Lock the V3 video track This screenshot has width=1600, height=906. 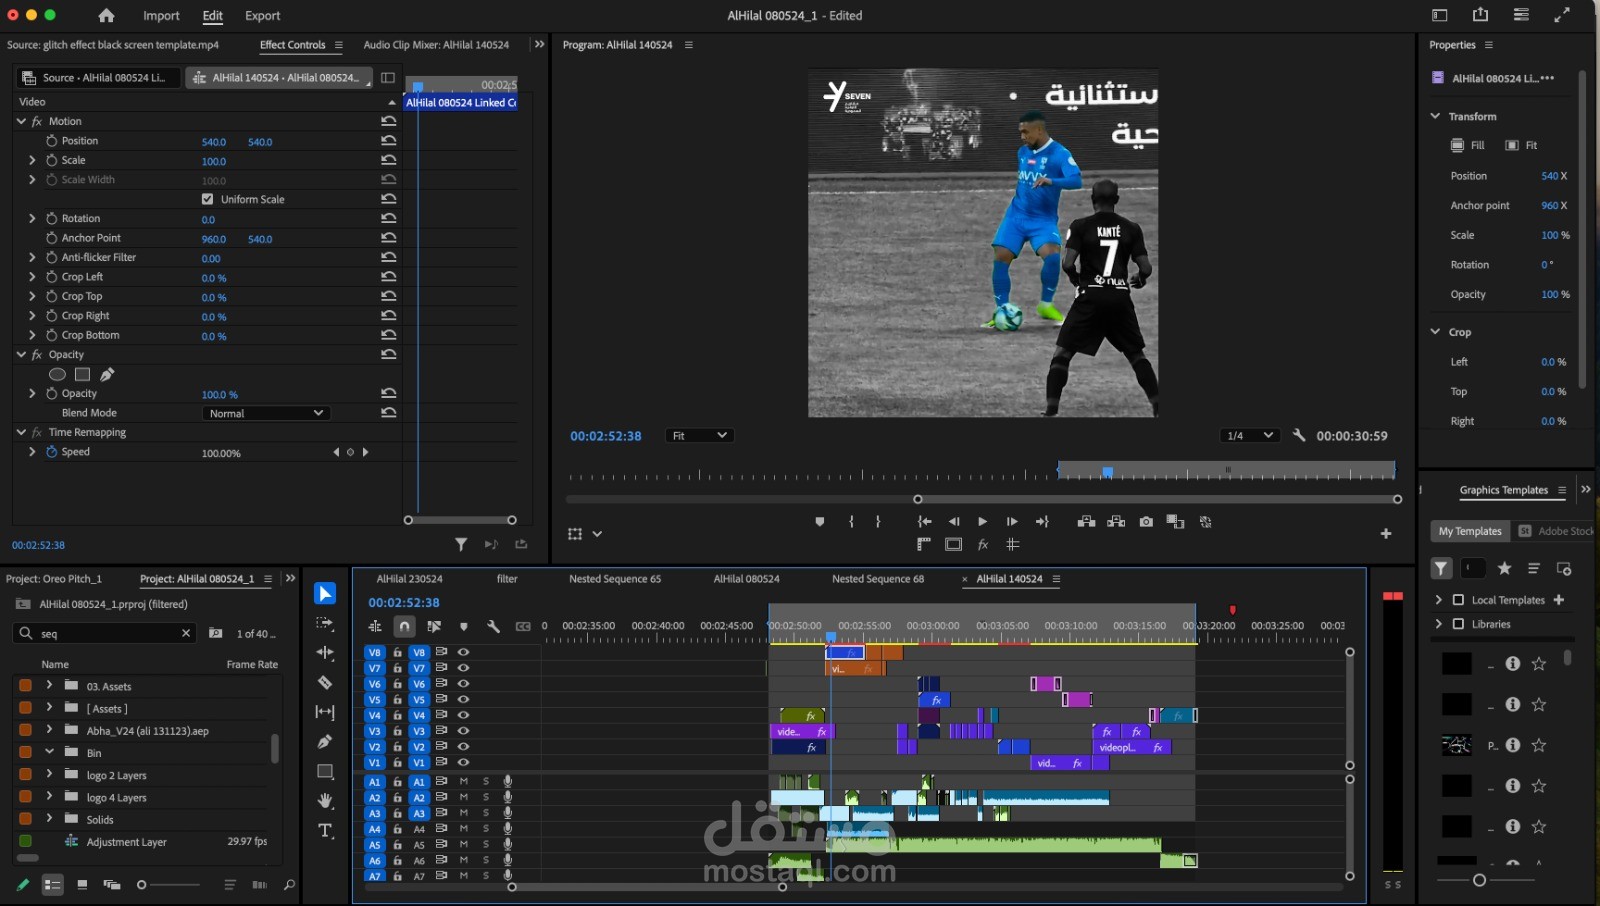point(397,731)
